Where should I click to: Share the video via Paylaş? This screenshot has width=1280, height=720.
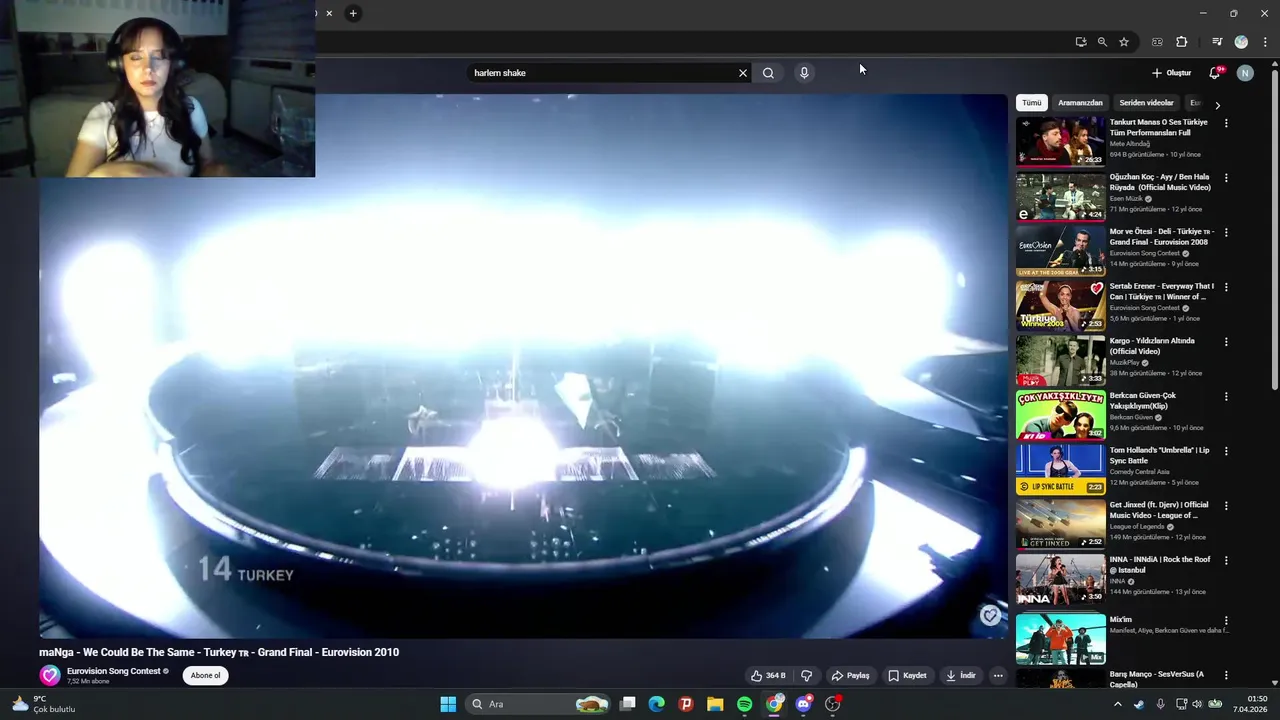pos(851,676)
